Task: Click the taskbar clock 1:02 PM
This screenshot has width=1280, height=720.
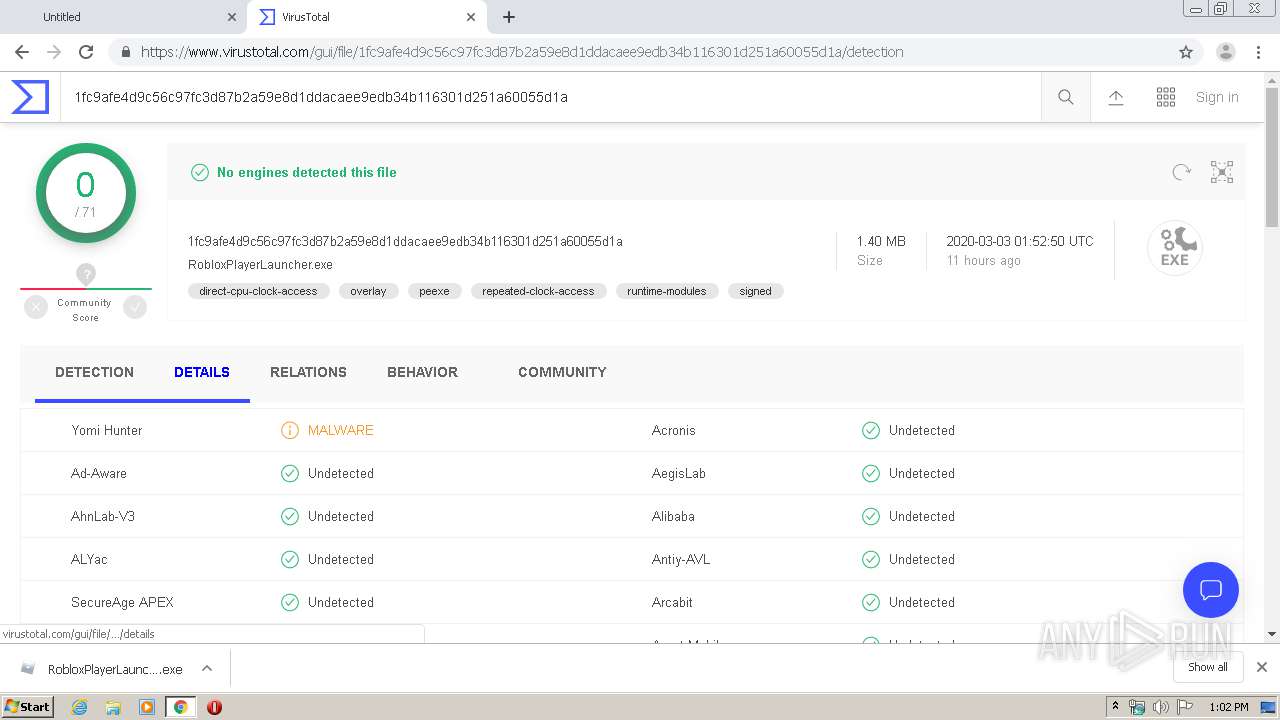Action: (x=1228, y=707)
